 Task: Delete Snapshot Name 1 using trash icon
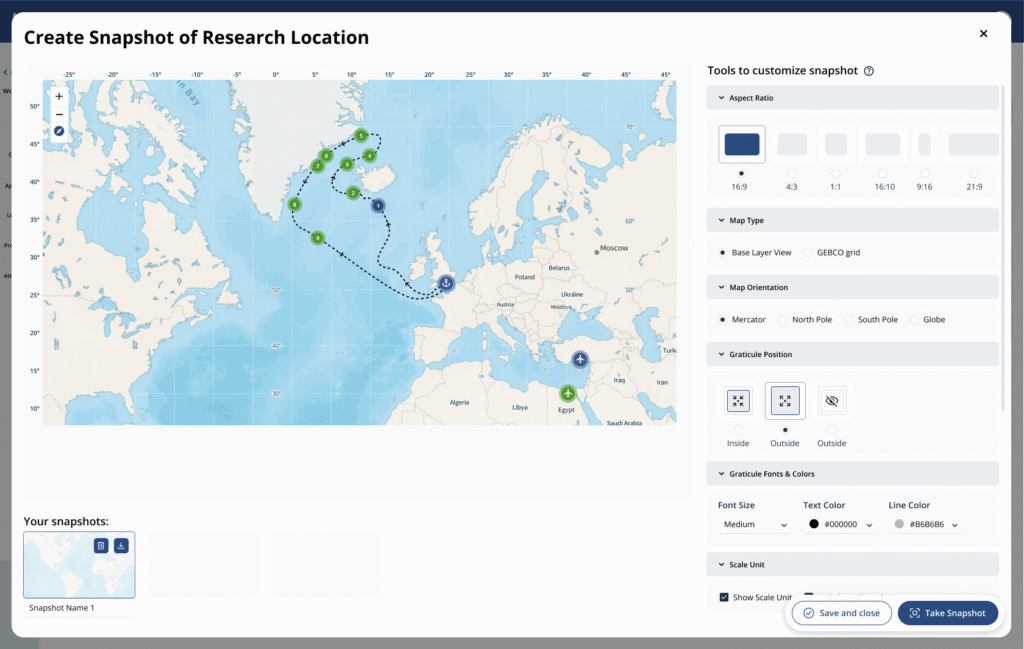pos(101,545)
